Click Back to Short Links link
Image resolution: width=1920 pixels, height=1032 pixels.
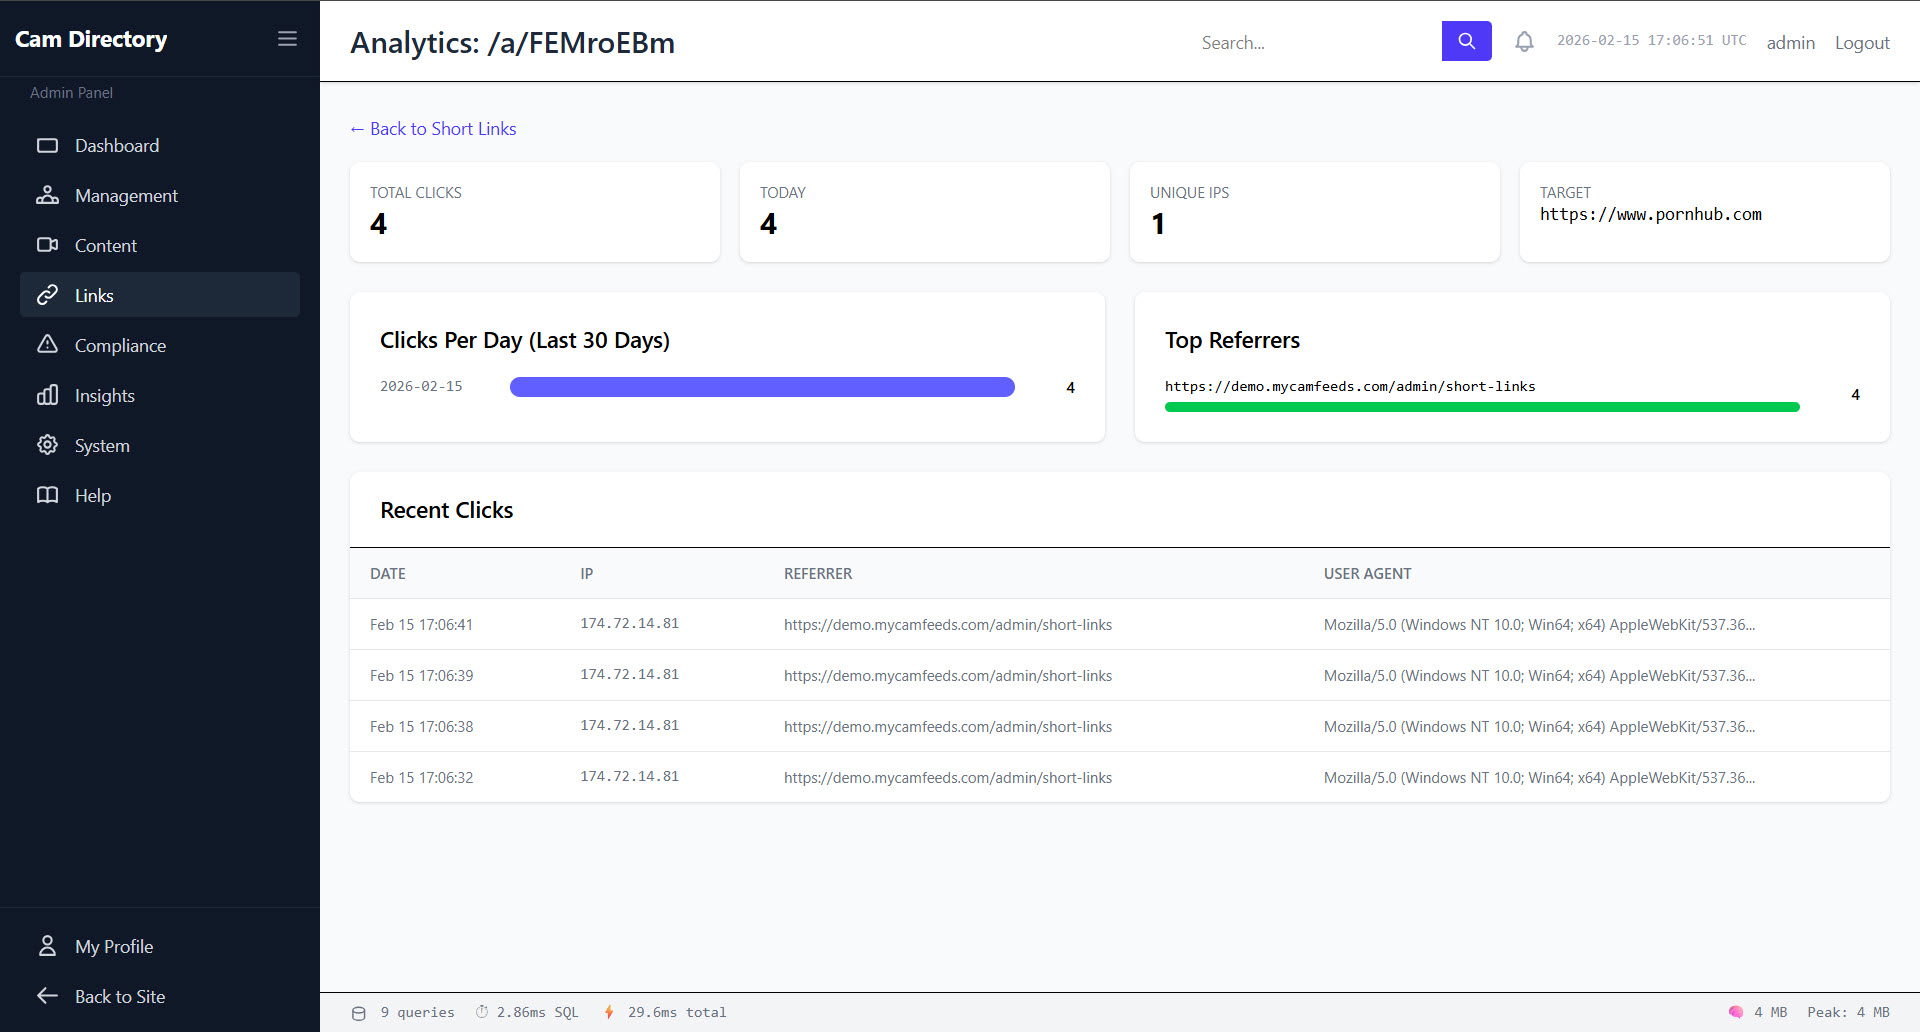coord(433,129)
